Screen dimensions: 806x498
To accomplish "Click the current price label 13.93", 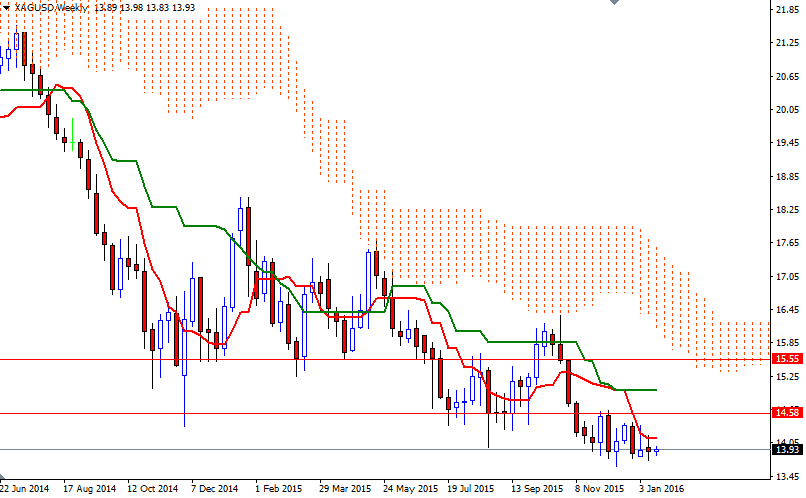I will (786, 450).
